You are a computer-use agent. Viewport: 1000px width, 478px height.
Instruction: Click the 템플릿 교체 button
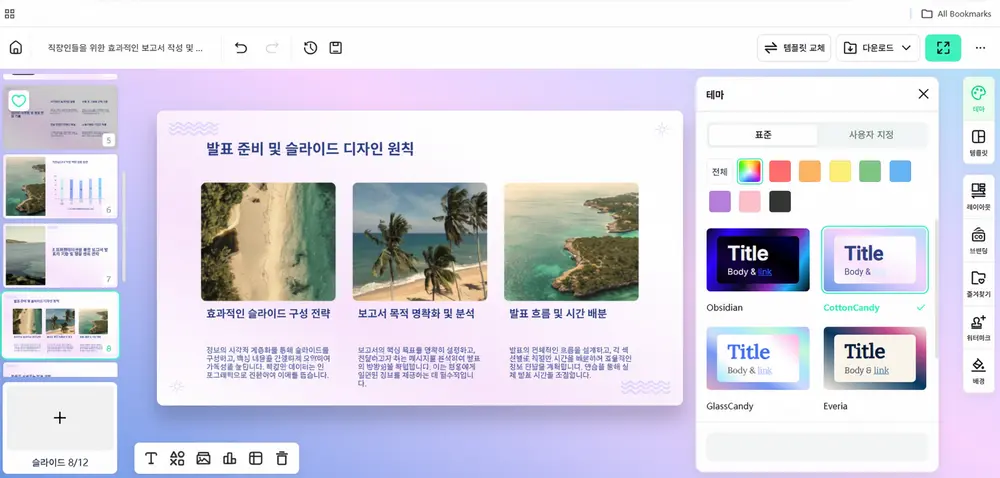(x=794, y=48)
